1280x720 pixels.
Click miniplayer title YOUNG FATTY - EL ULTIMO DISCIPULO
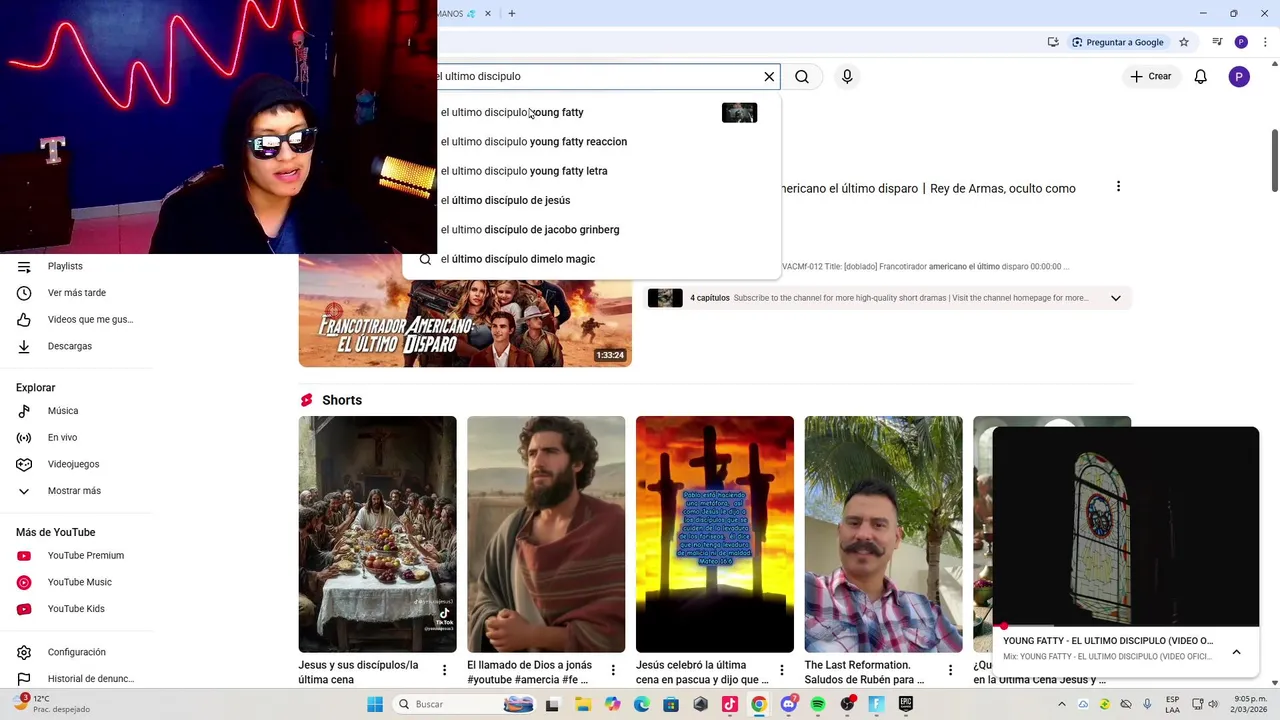tap(1108, 641)
